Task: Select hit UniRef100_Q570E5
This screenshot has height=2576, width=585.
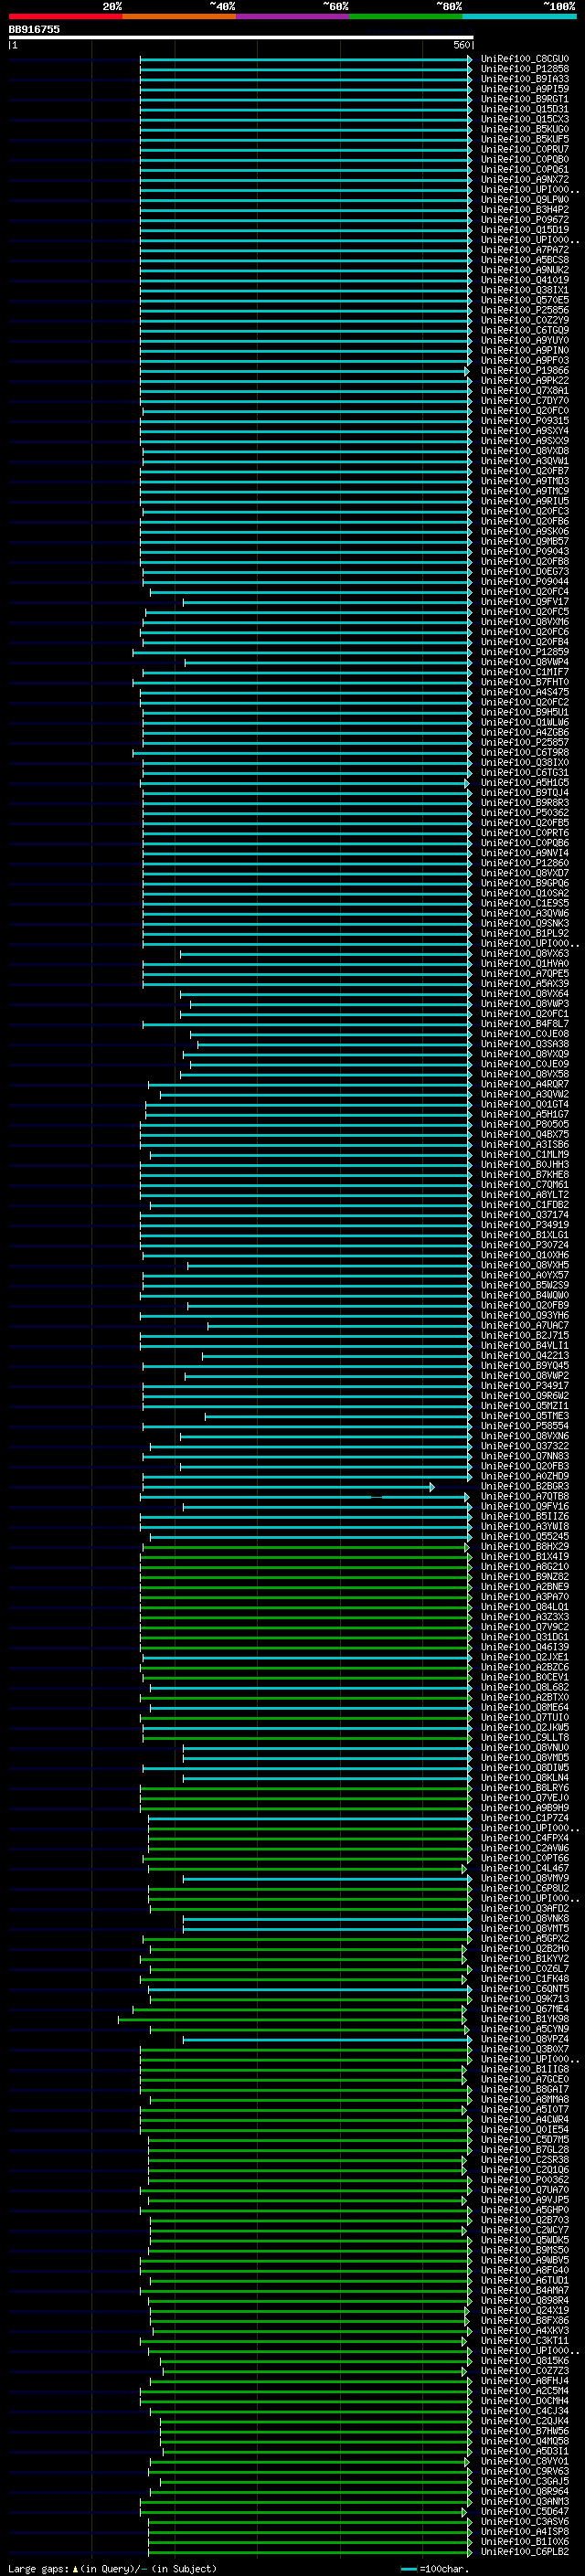Action: pos(525,300)
